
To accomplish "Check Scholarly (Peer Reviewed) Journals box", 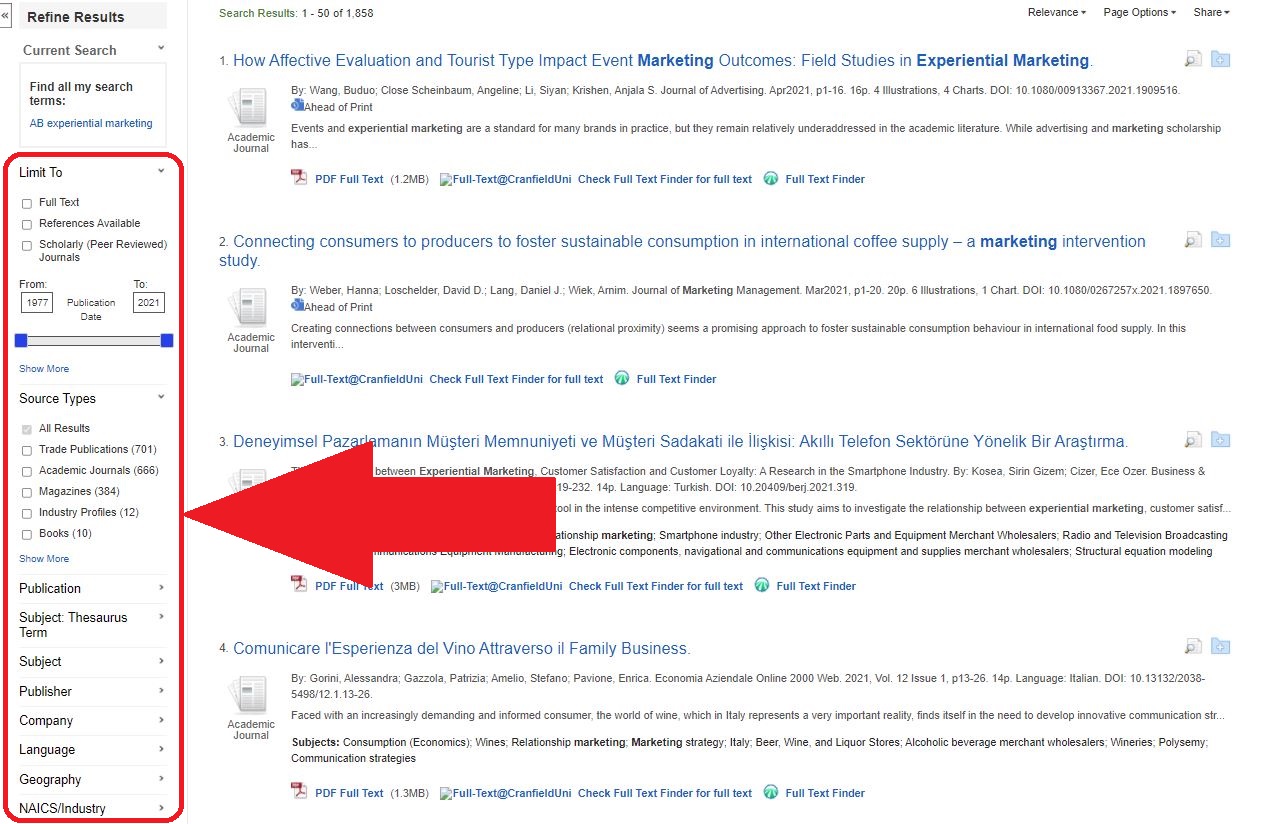I will pyautogui.click(x=27, y=245).
